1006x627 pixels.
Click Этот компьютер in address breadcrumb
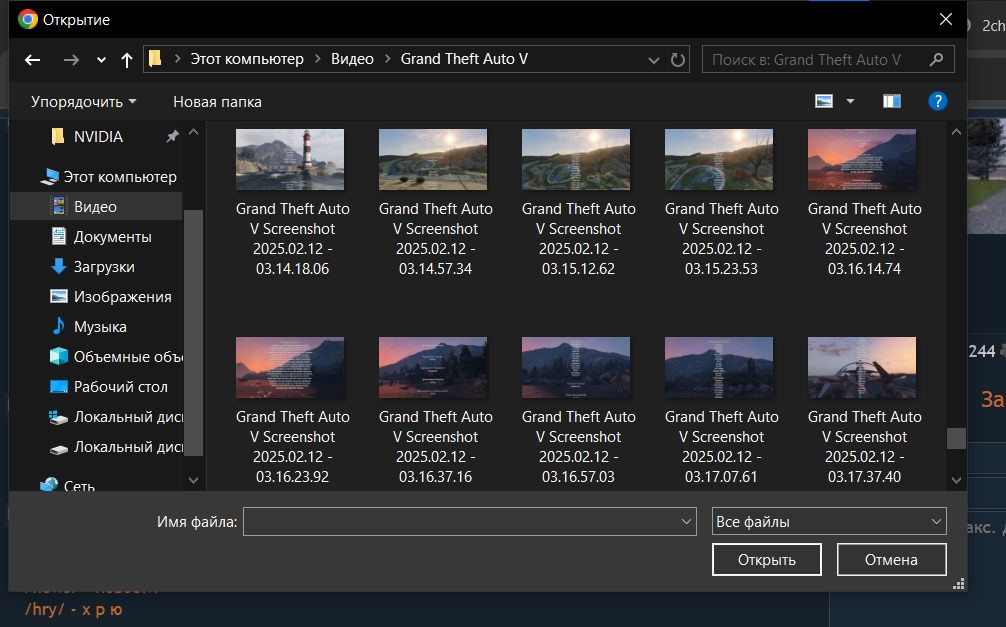coord(247,59)
